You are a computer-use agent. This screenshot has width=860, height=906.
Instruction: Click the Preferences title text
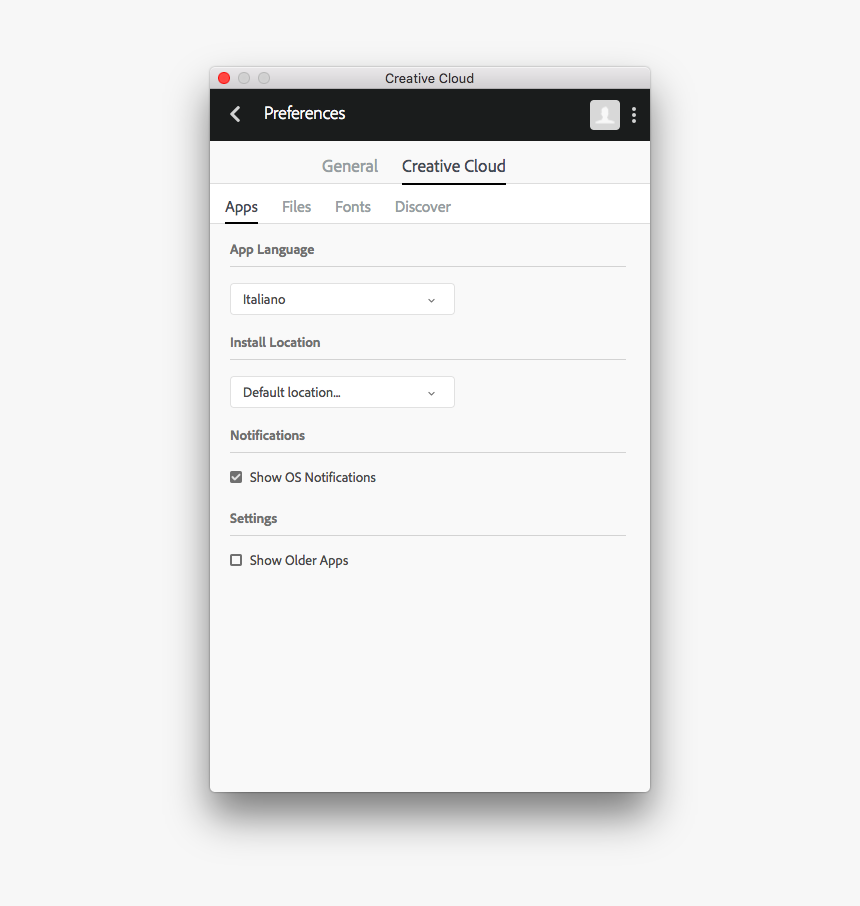click(304, 114)
